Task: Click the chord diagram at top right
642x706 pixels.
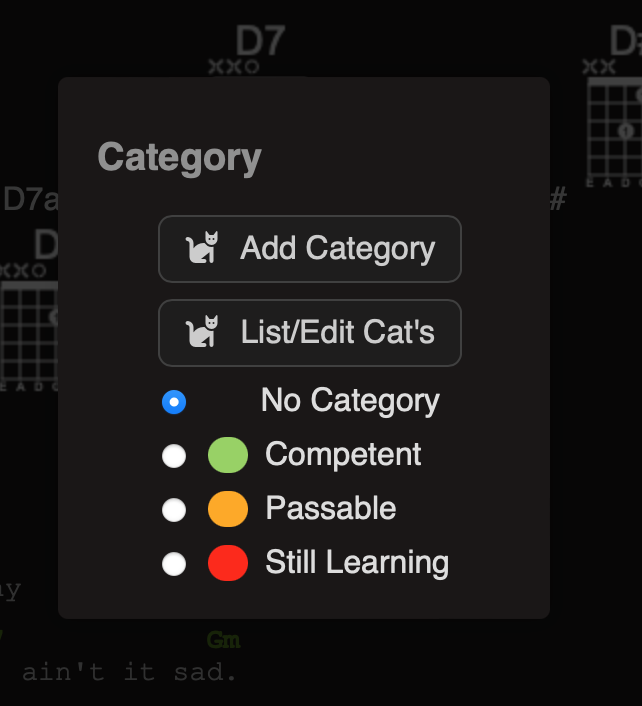Action: [613, 130]
